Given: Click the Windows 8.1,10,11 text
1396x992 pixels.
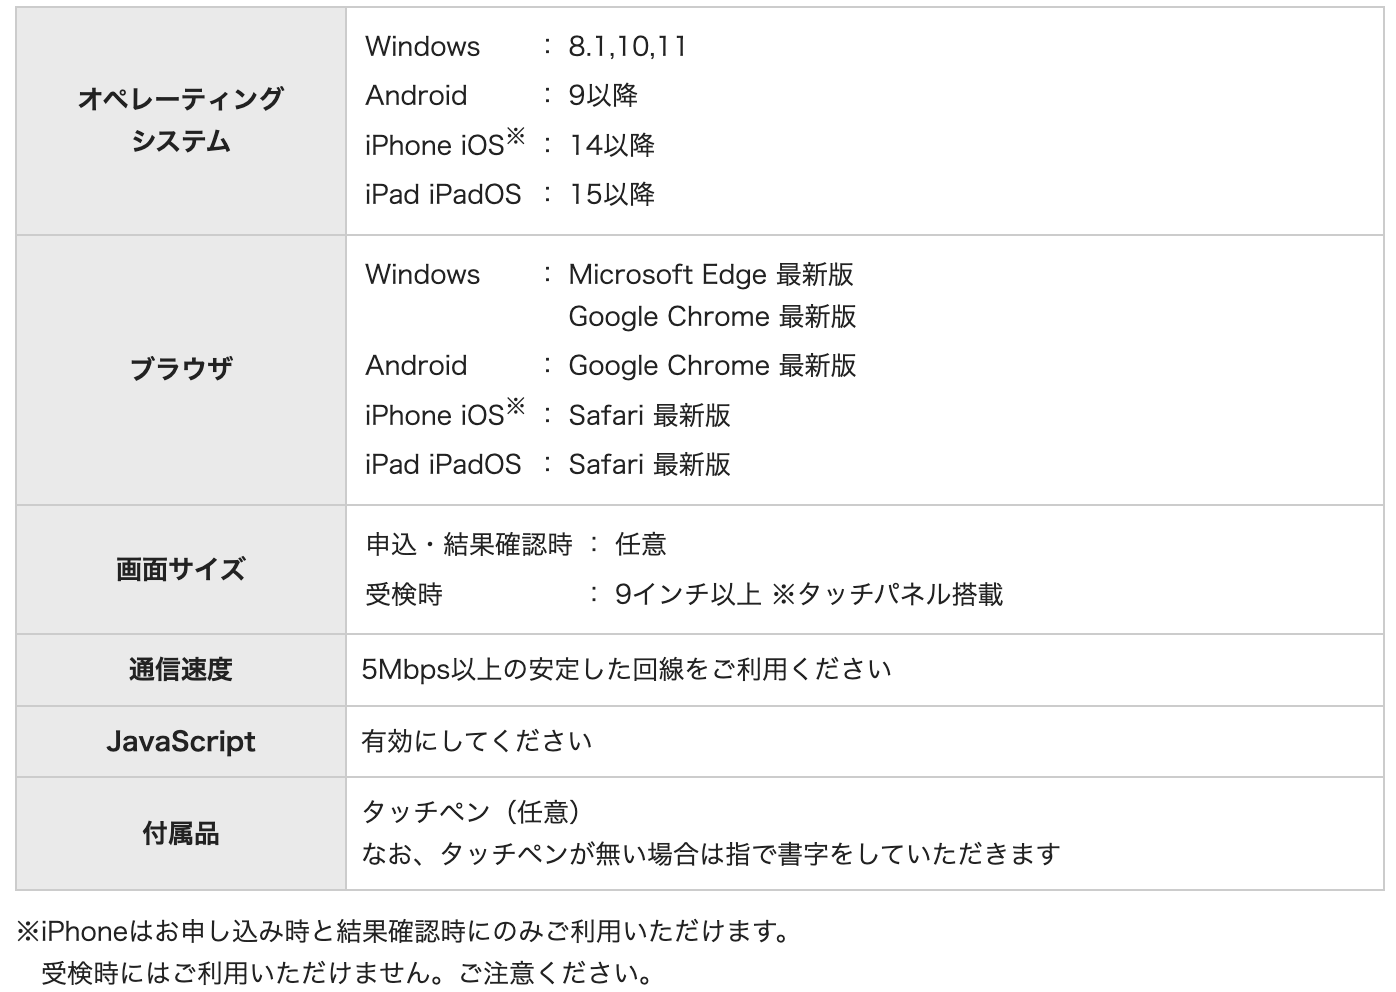Looking at the screenshot, I should click(526, 47).
